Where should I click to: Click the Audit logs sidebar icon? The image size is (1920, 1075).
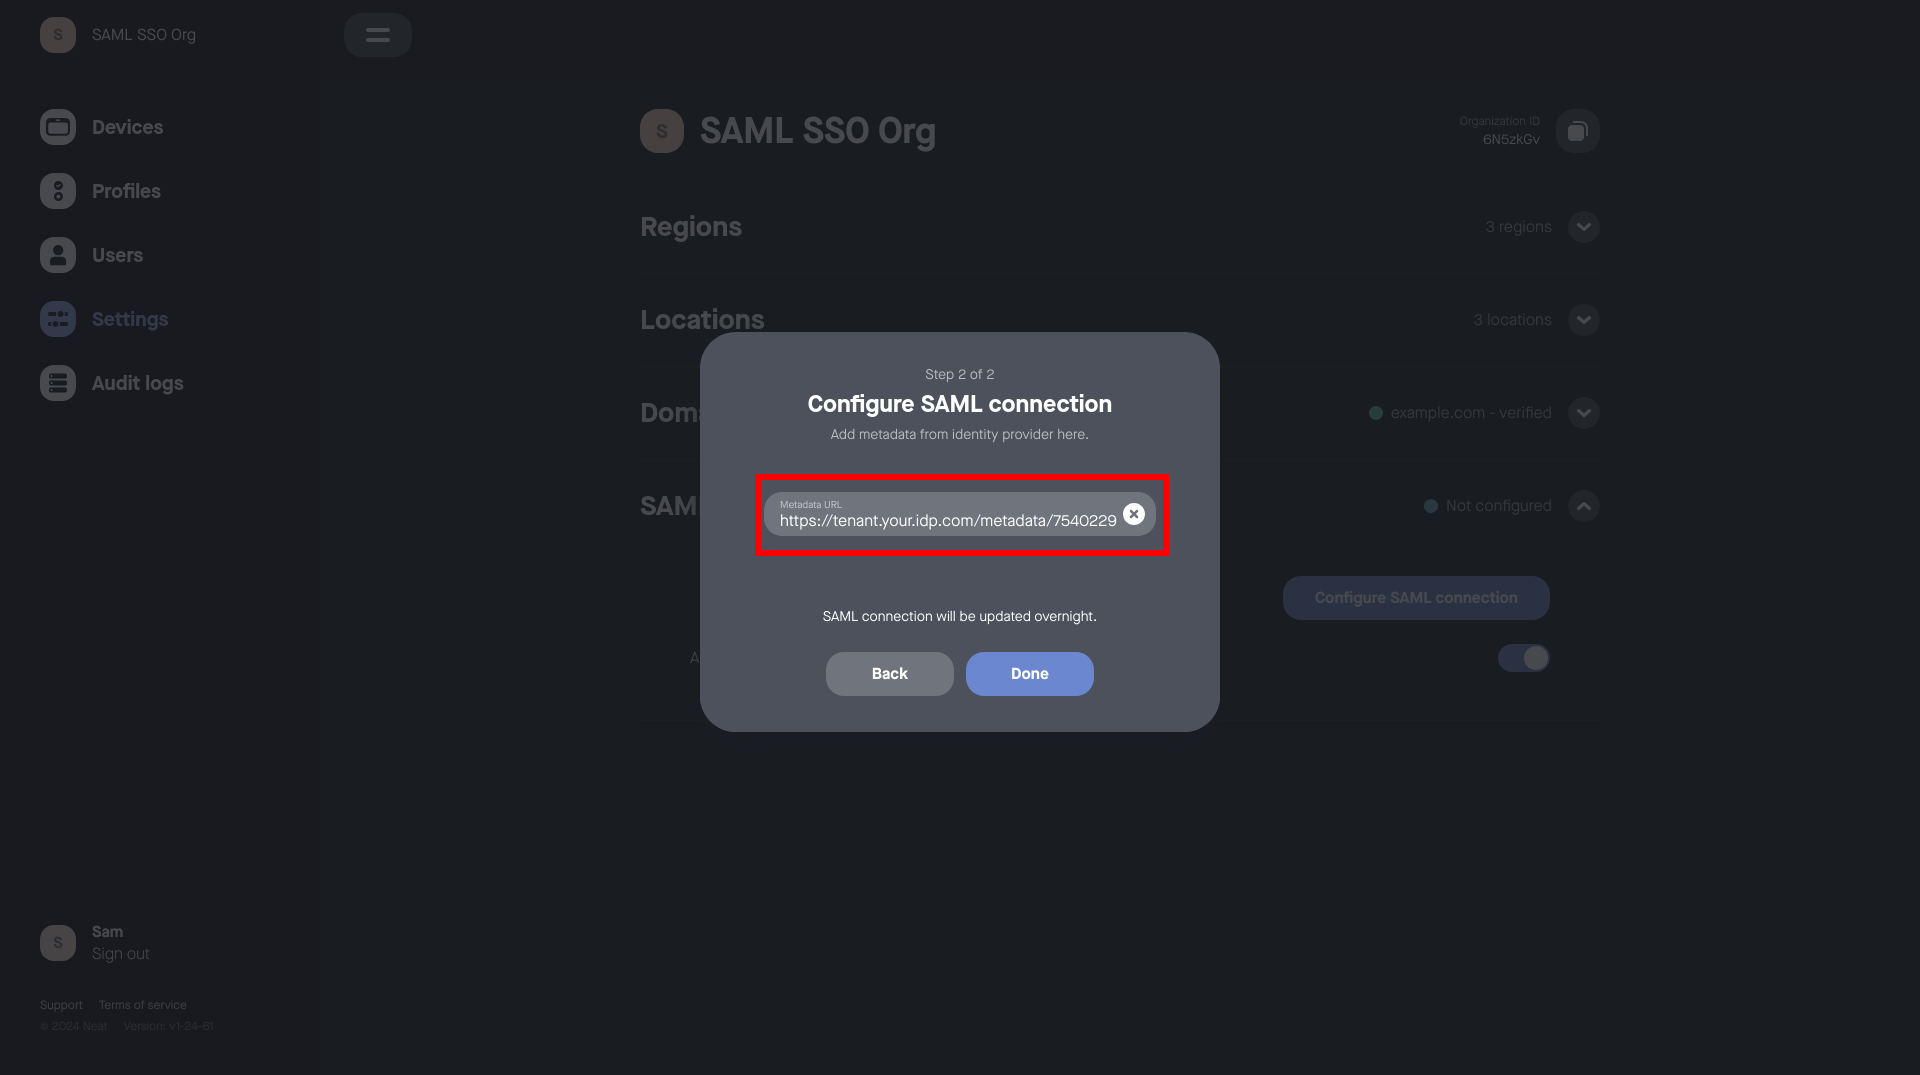point(58,383)
